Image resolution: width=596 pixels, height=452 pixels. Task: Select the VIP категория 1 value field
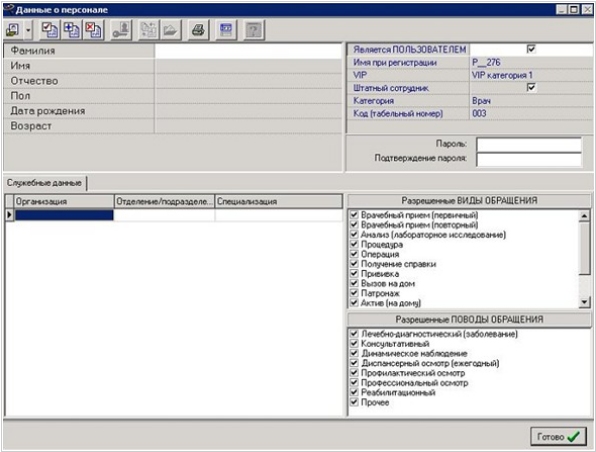[531, 75]
